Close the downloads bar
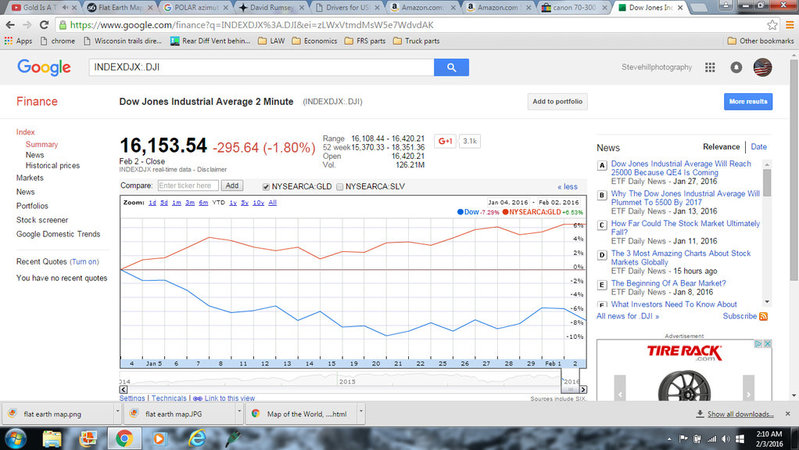This screenshot has height=450, width=799. (x=788, y=414)
